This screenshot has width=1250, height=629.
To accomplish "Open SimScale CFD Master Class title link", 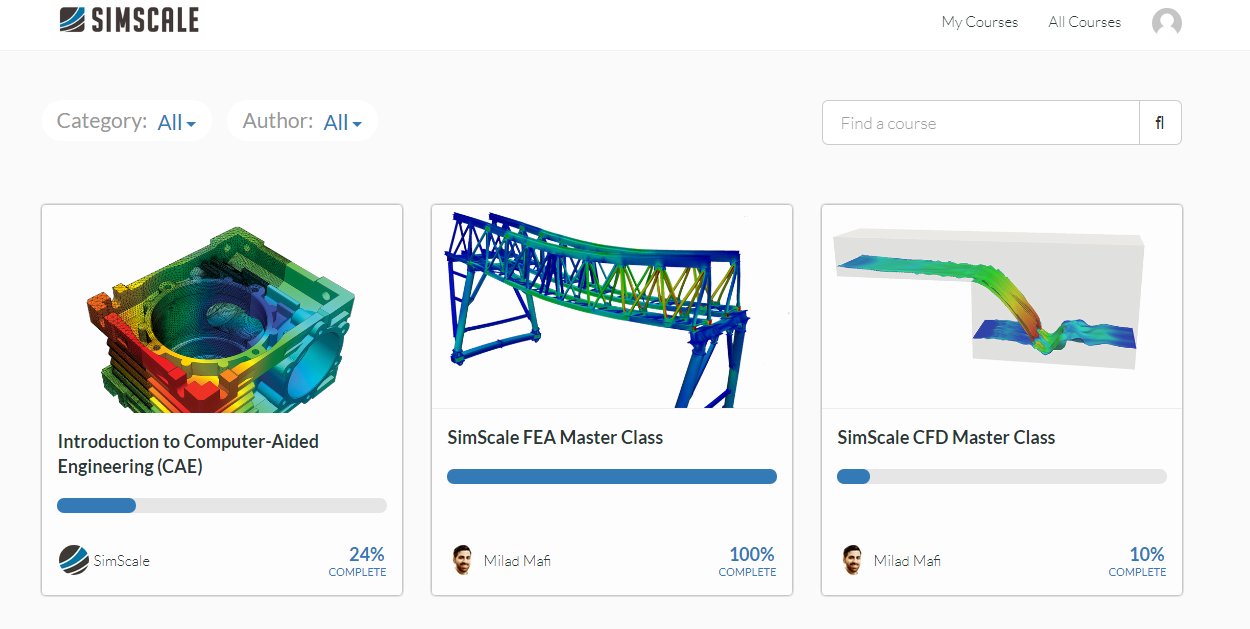I will 946,437.
